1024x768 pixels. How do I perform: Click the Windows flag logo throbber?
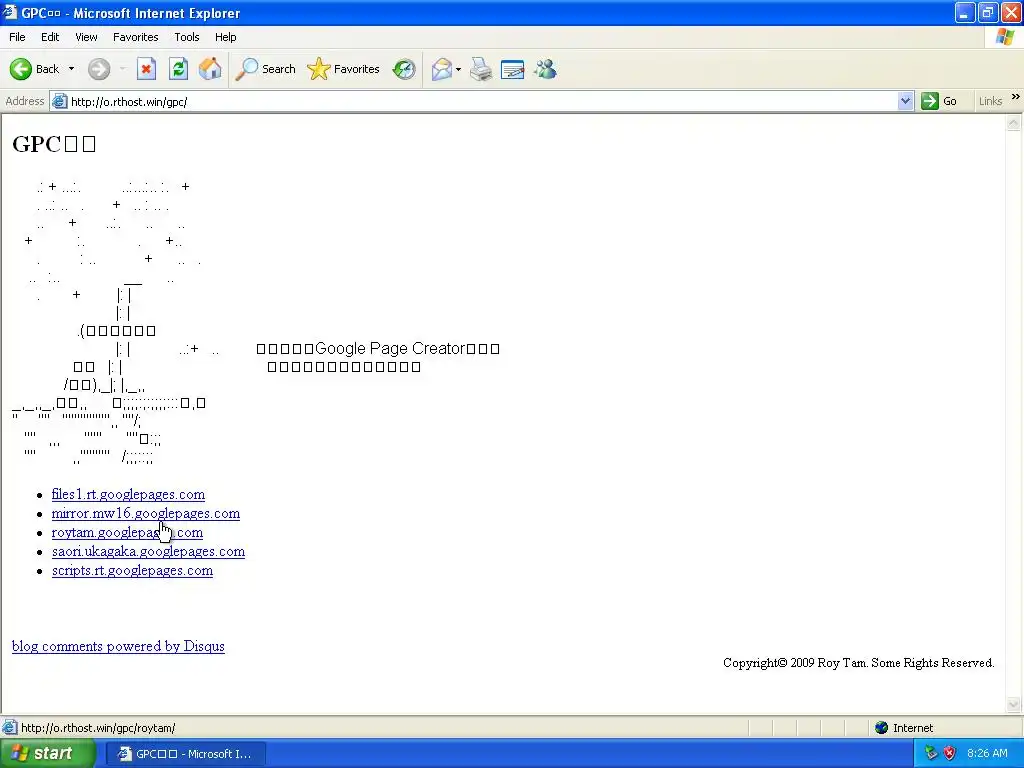[x=1005, y=37]
